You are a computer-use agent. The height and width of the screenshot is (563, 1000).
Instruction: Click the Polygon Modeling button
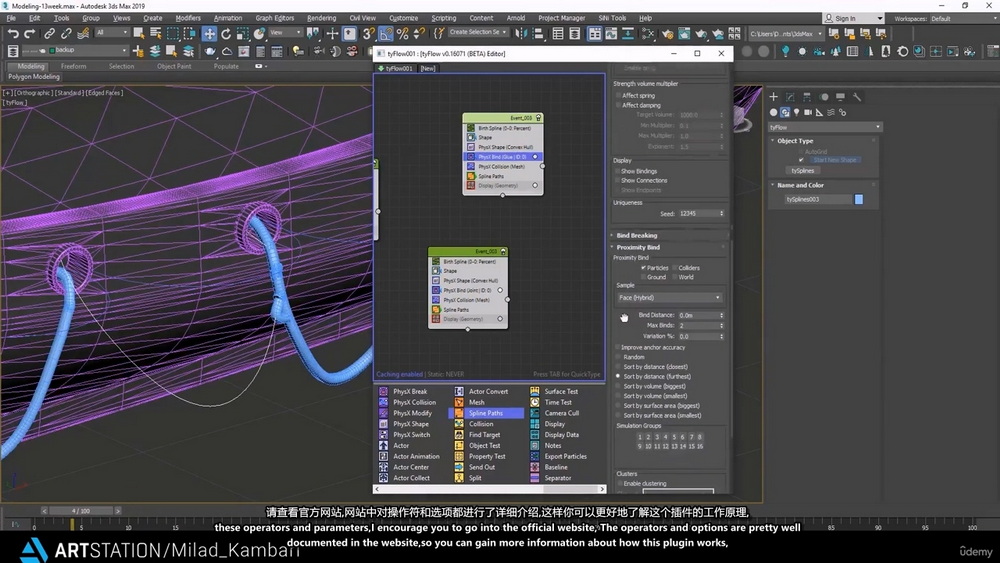tap(34, 77)
